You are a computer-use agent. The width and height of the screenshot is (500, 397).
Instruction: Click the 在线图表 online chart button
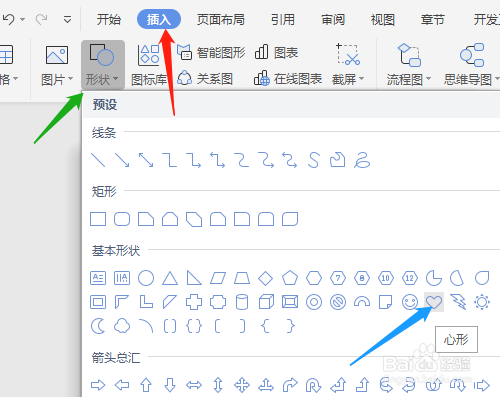288,79
